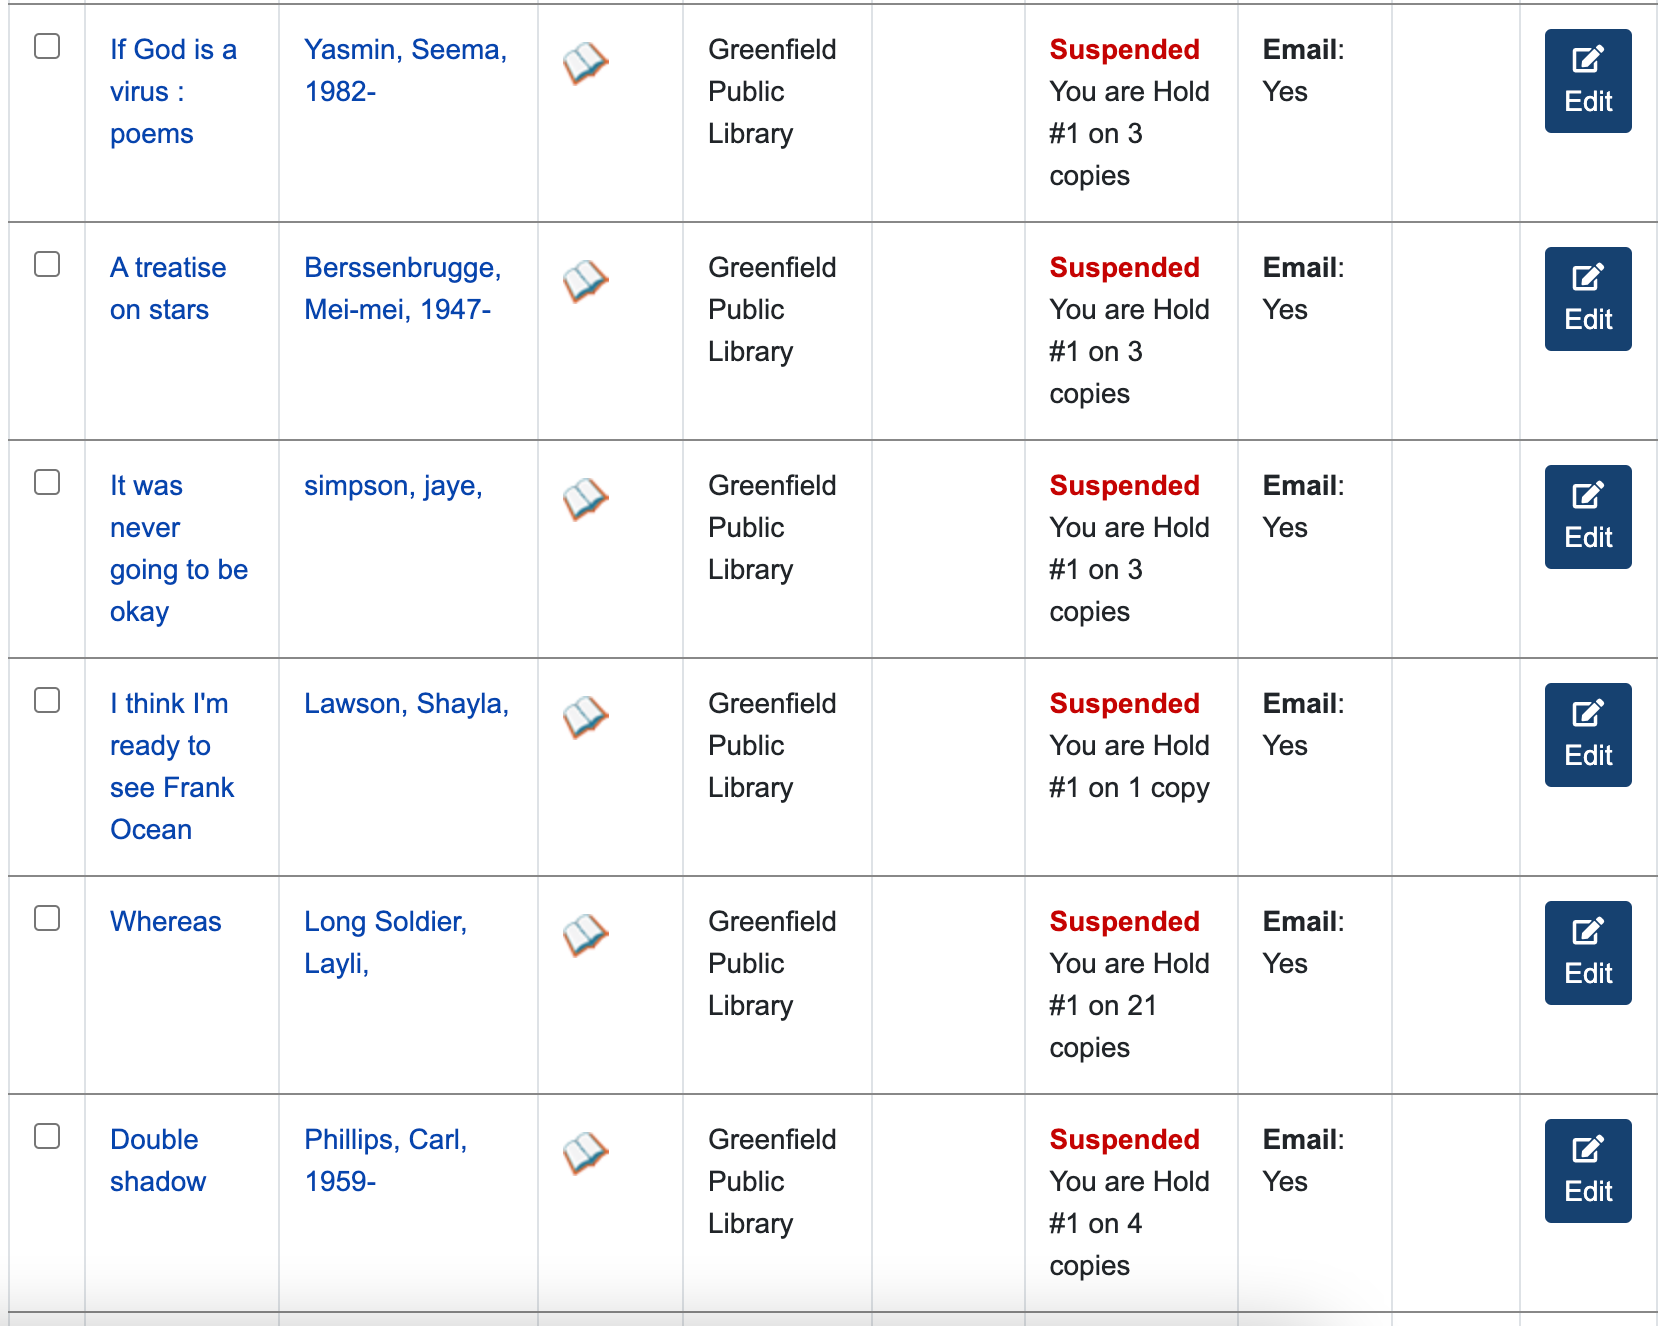This screenshot has height=1326, width=1670.
Task: Click the book icon beside Double shadow
Action: point(586,1153)
